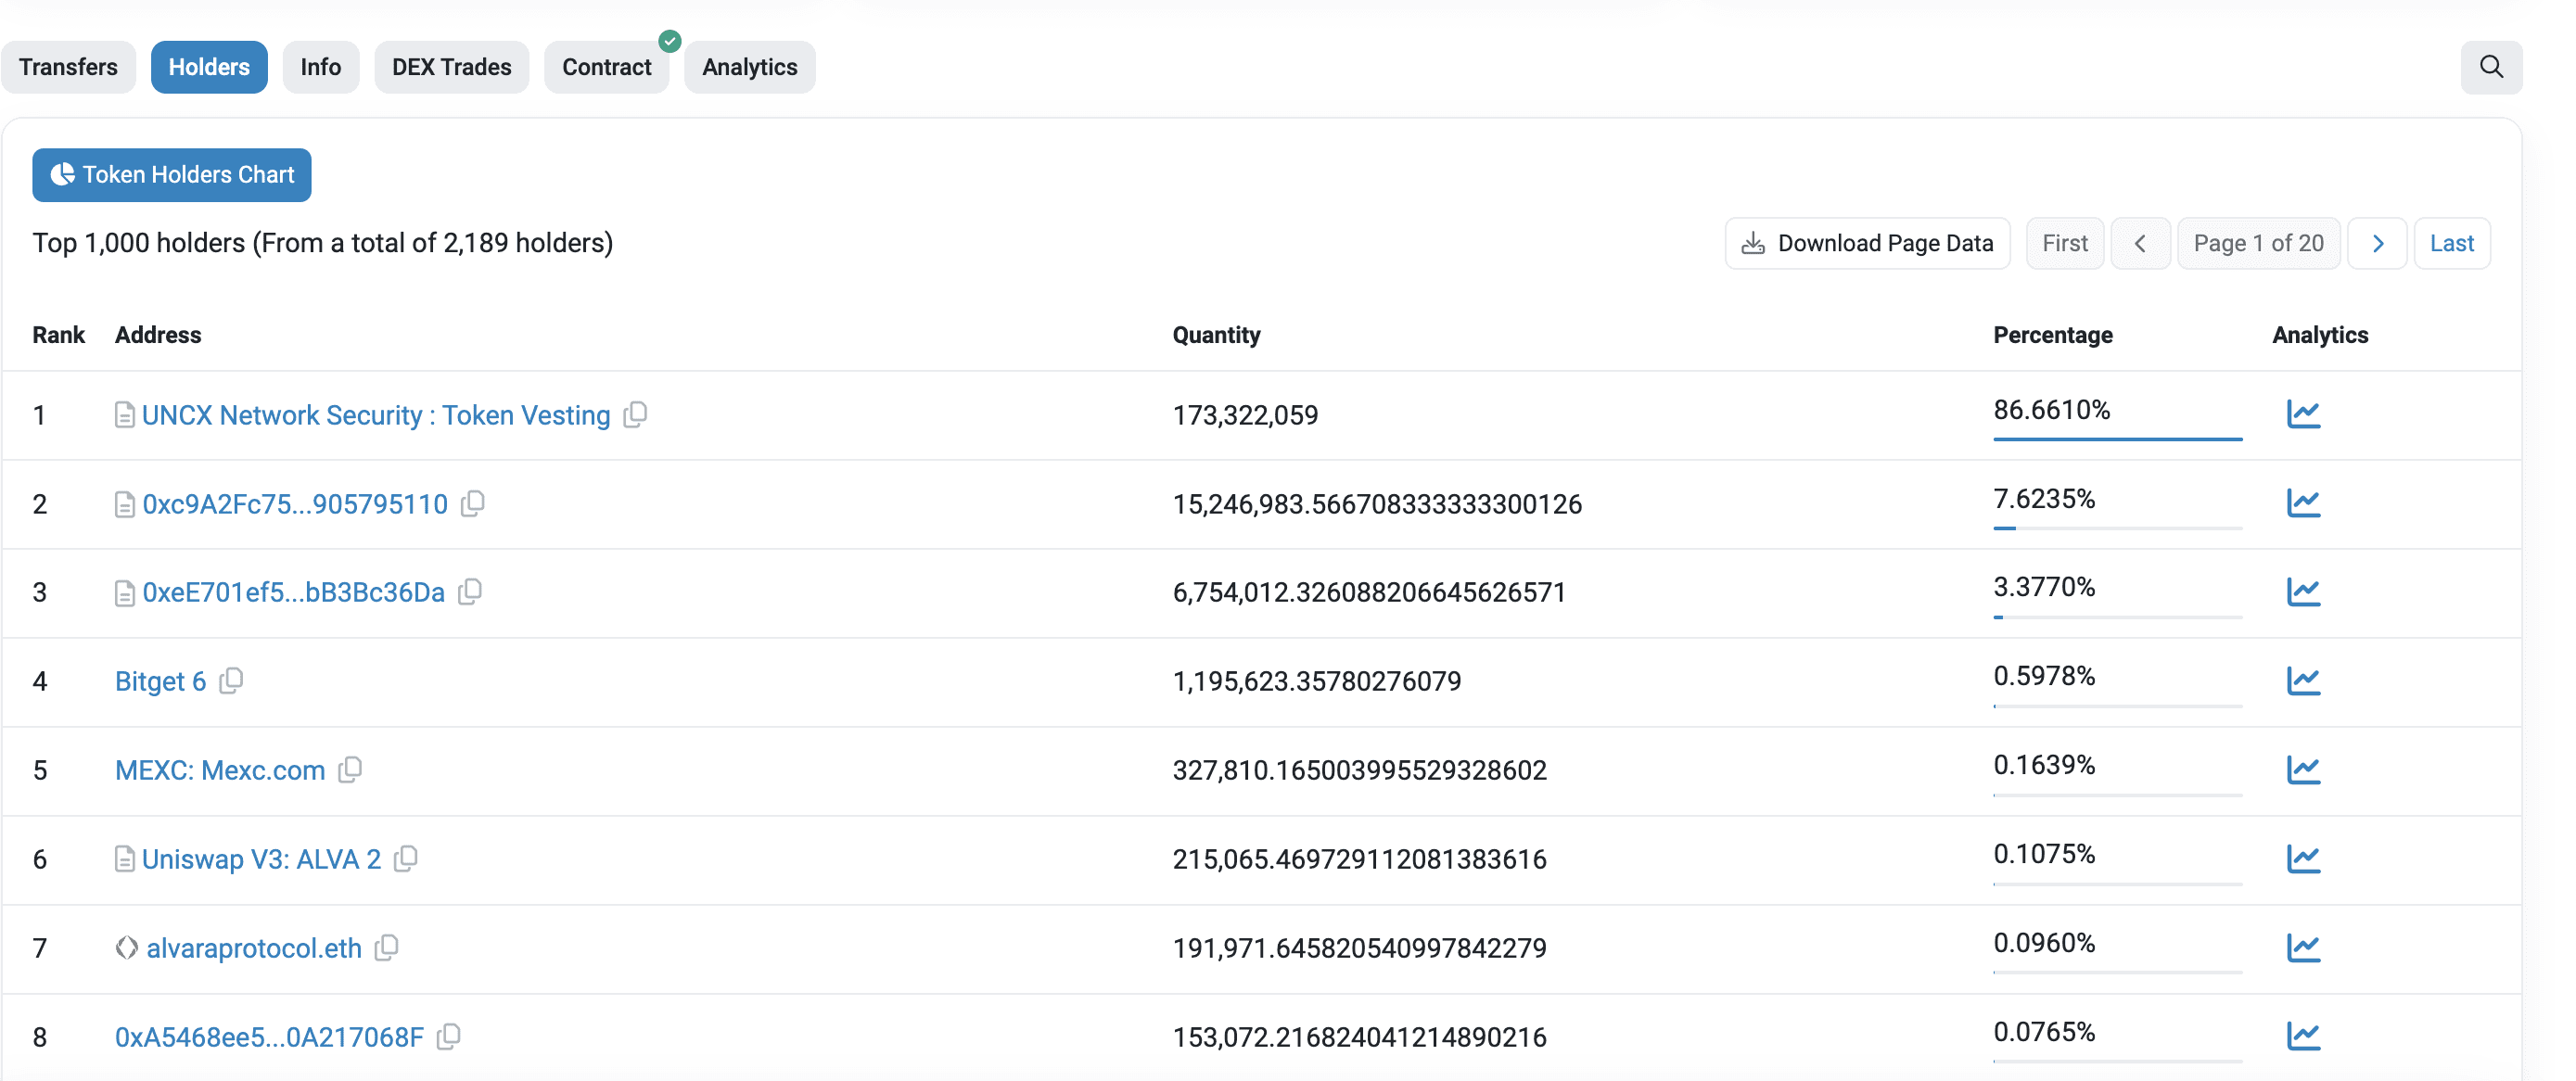
Task: Go to next holders page
Action: coord(2377,243)
